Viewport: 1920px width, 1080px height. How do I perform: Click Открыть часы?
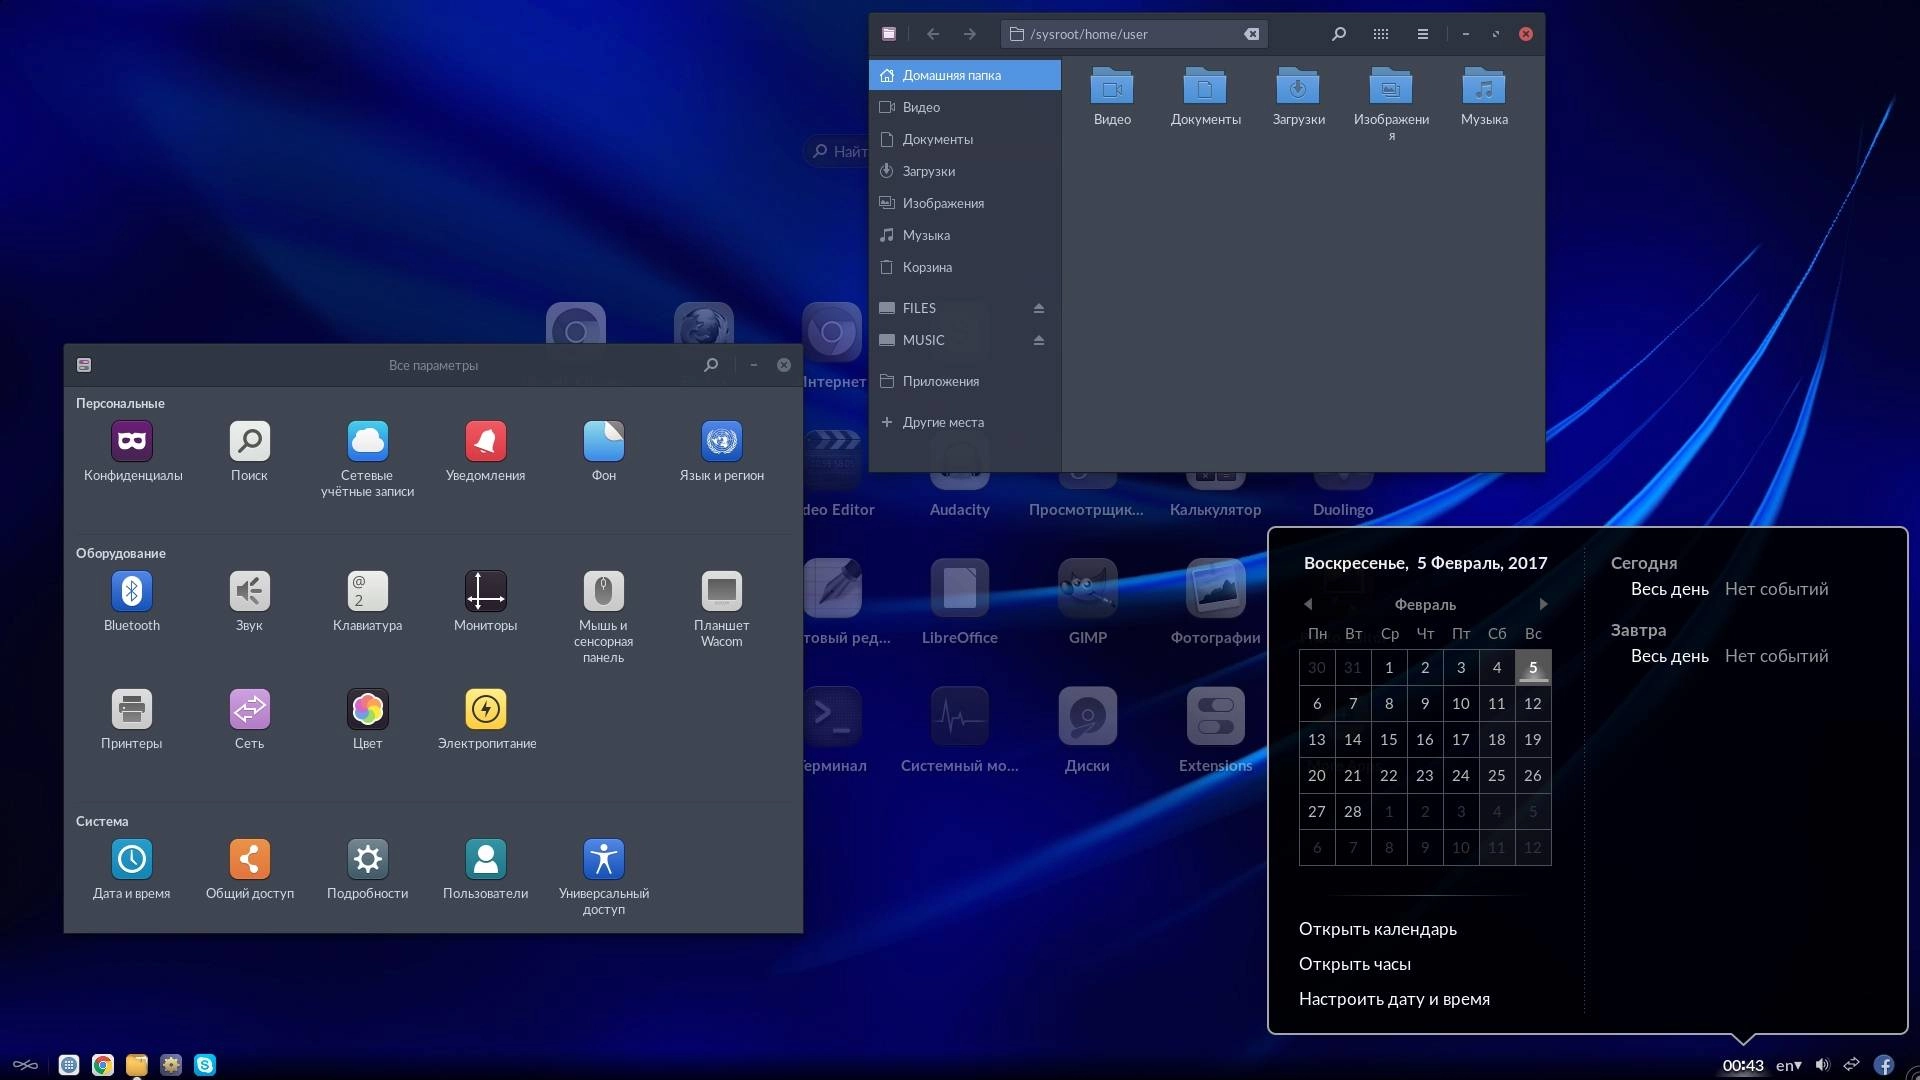click(1355, 964)
